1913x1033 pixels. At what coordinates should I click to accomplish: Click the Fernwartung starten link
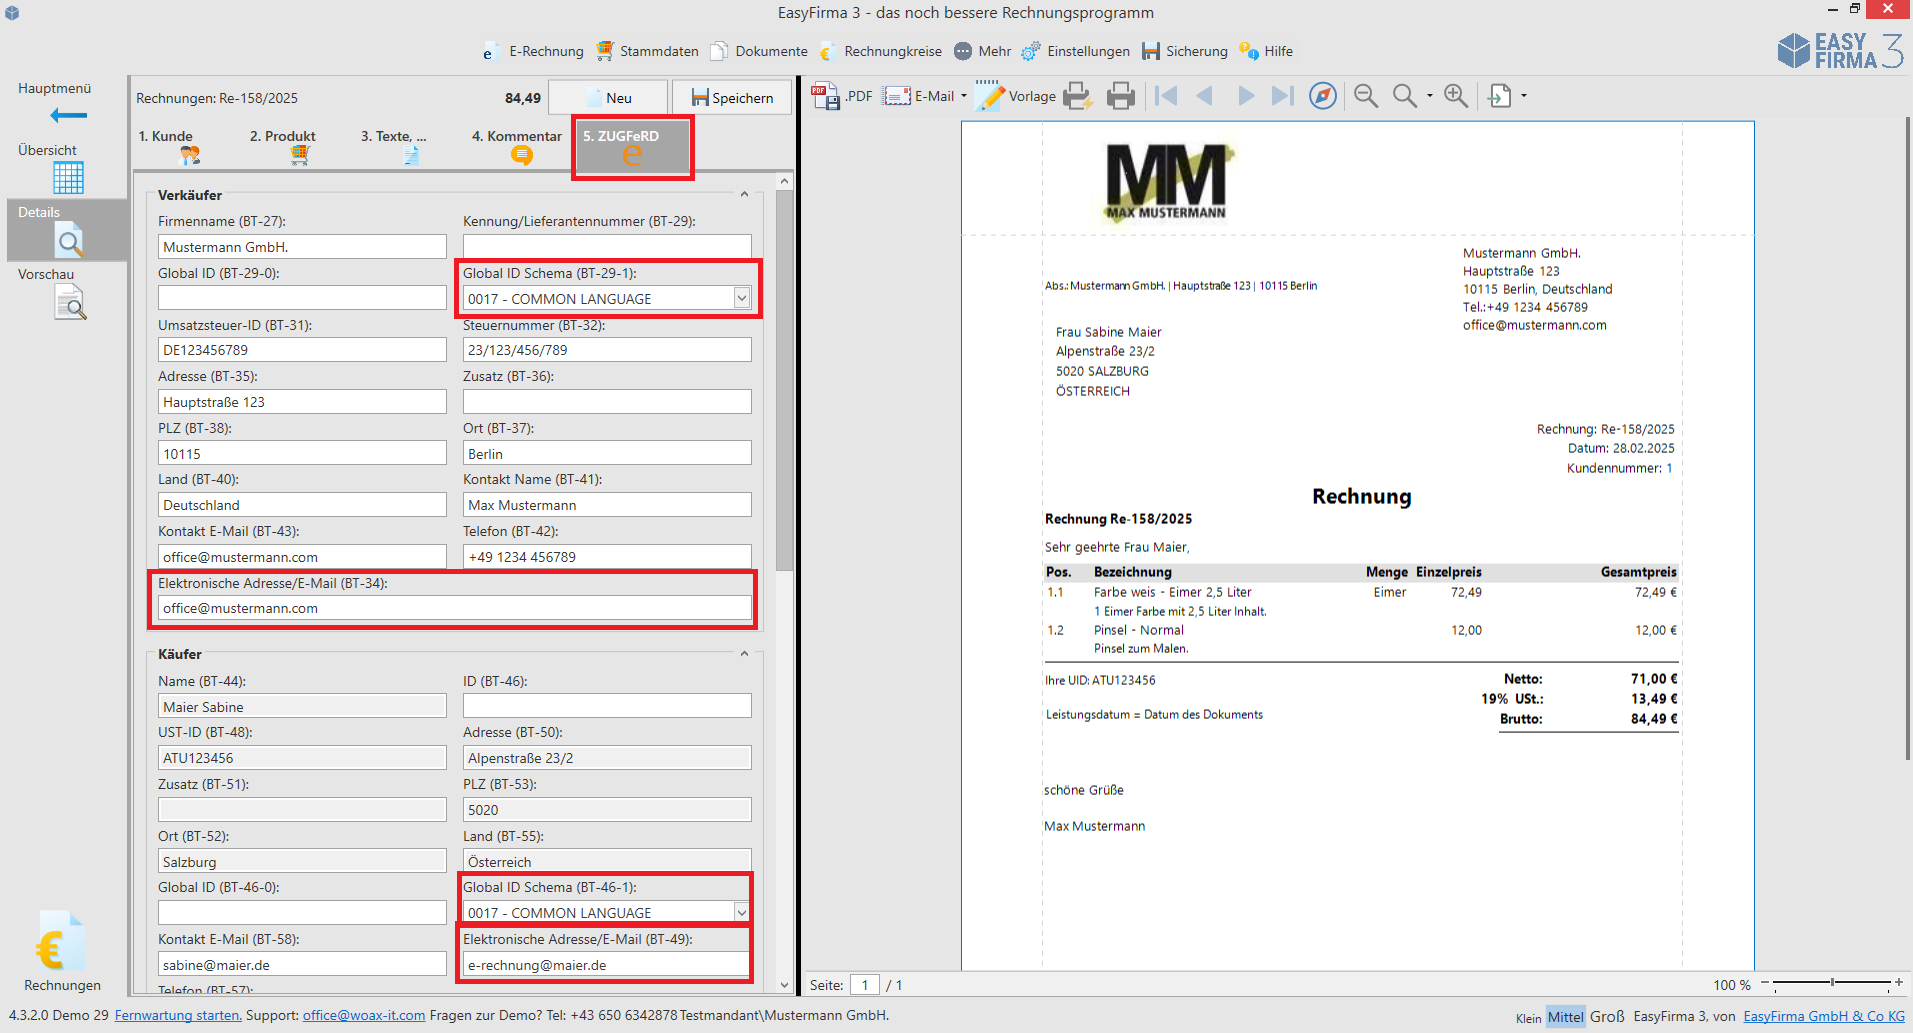coord(178,1015)
